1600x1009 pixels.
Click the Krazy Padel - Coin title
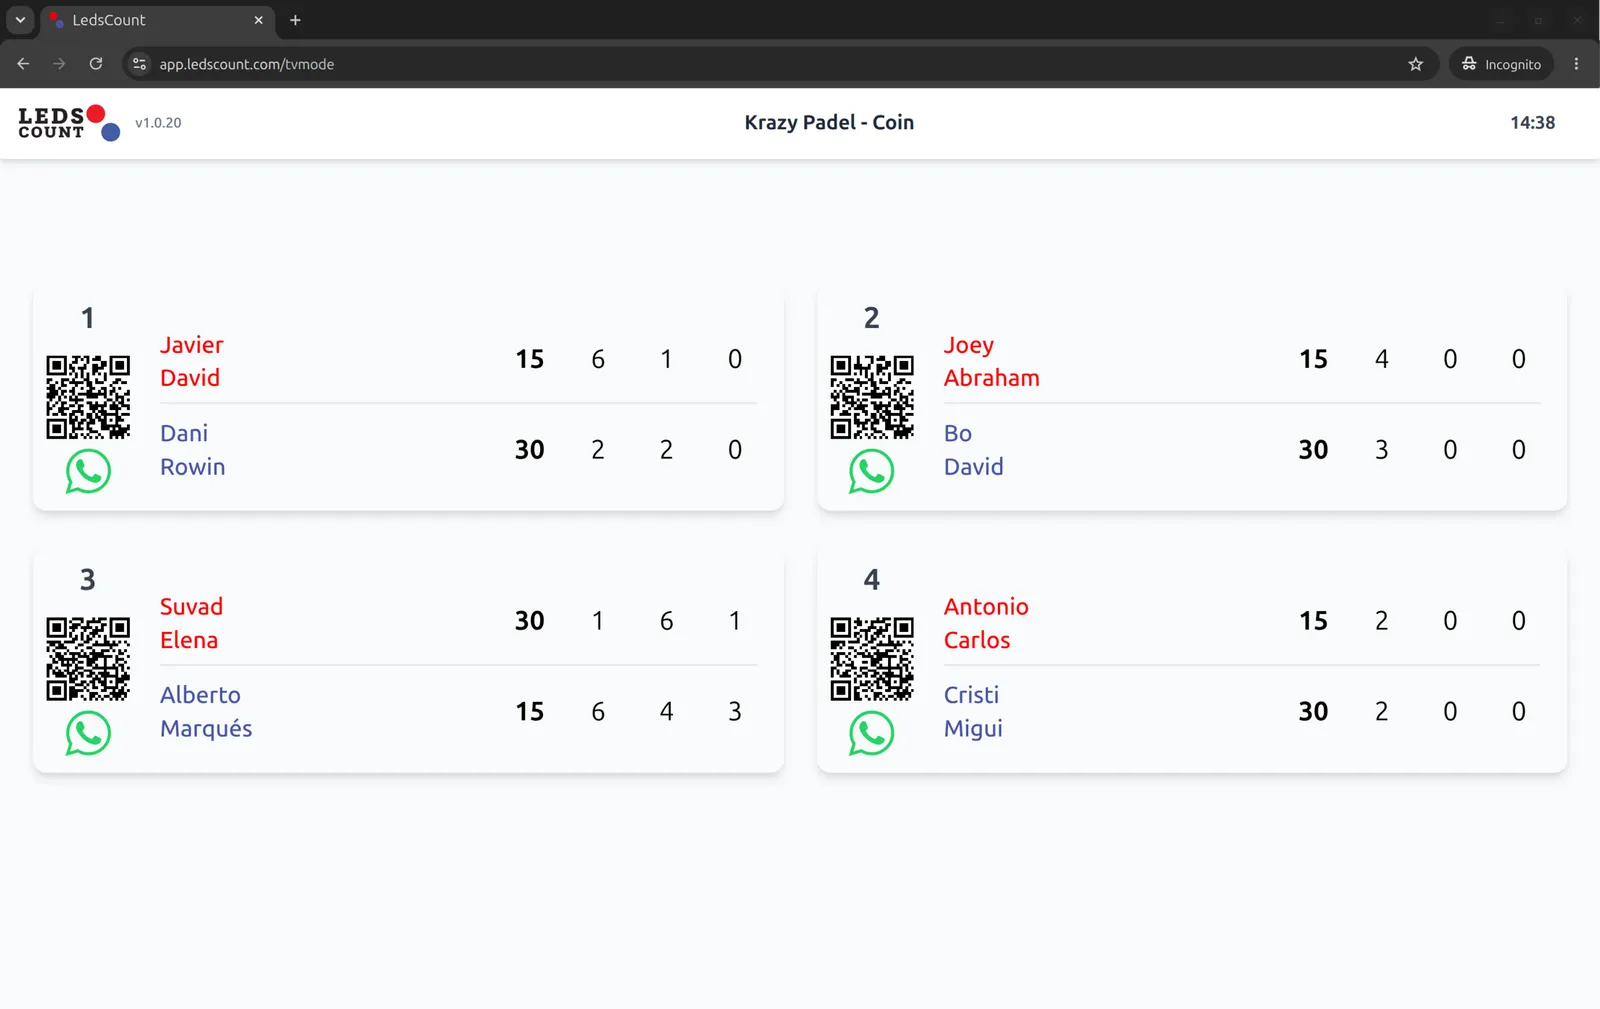(x=829, y=122)
